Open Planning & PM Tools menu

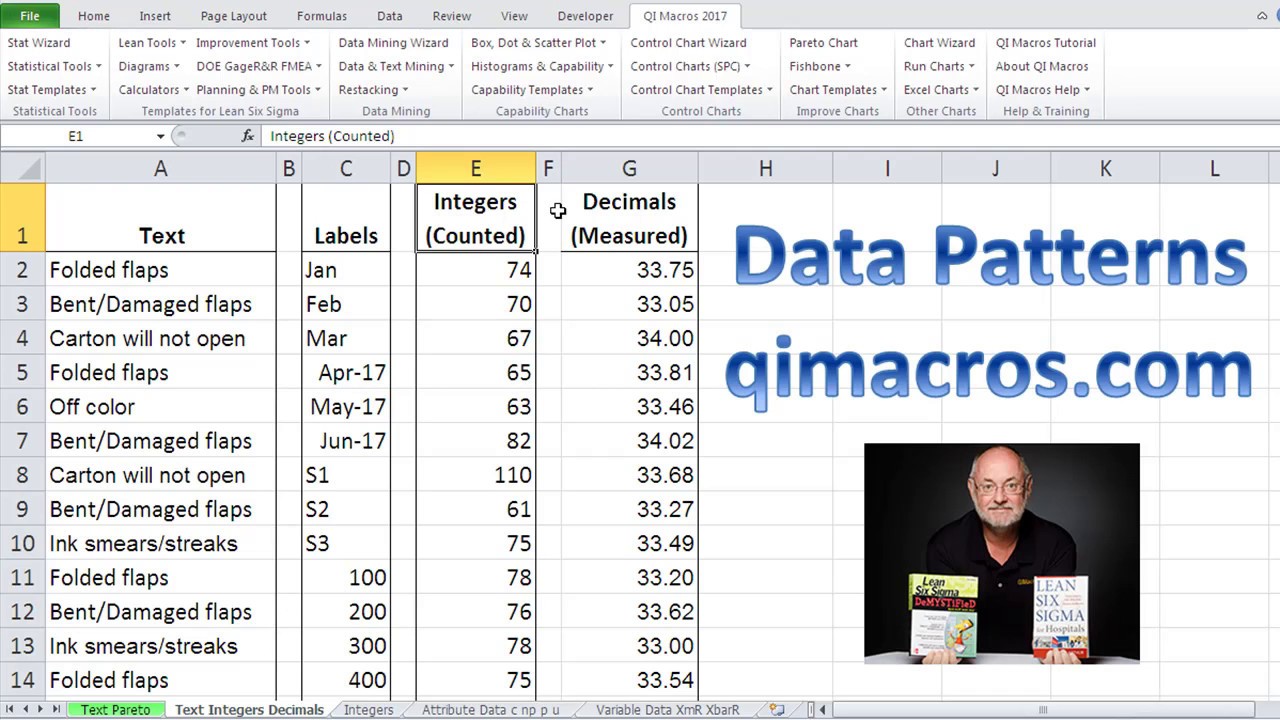coord(259,90)
